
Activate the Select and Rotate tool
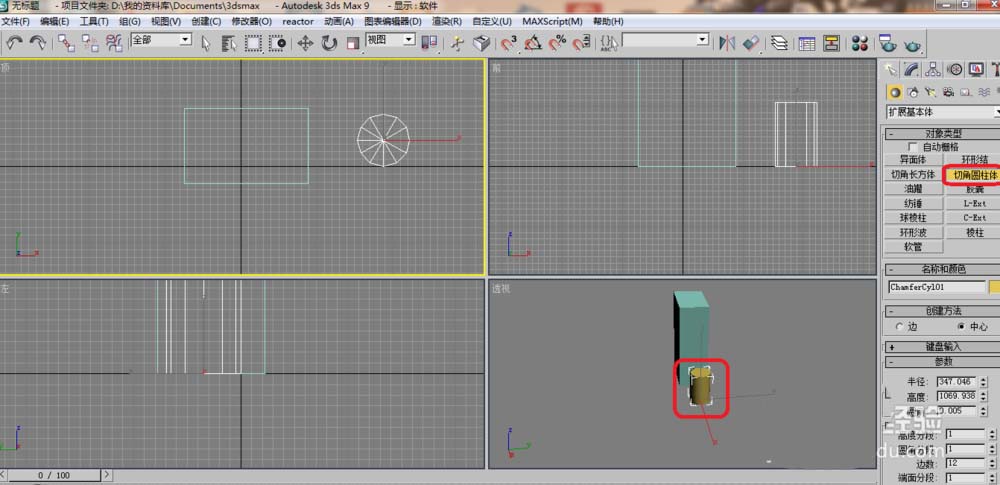click(329, 43)
